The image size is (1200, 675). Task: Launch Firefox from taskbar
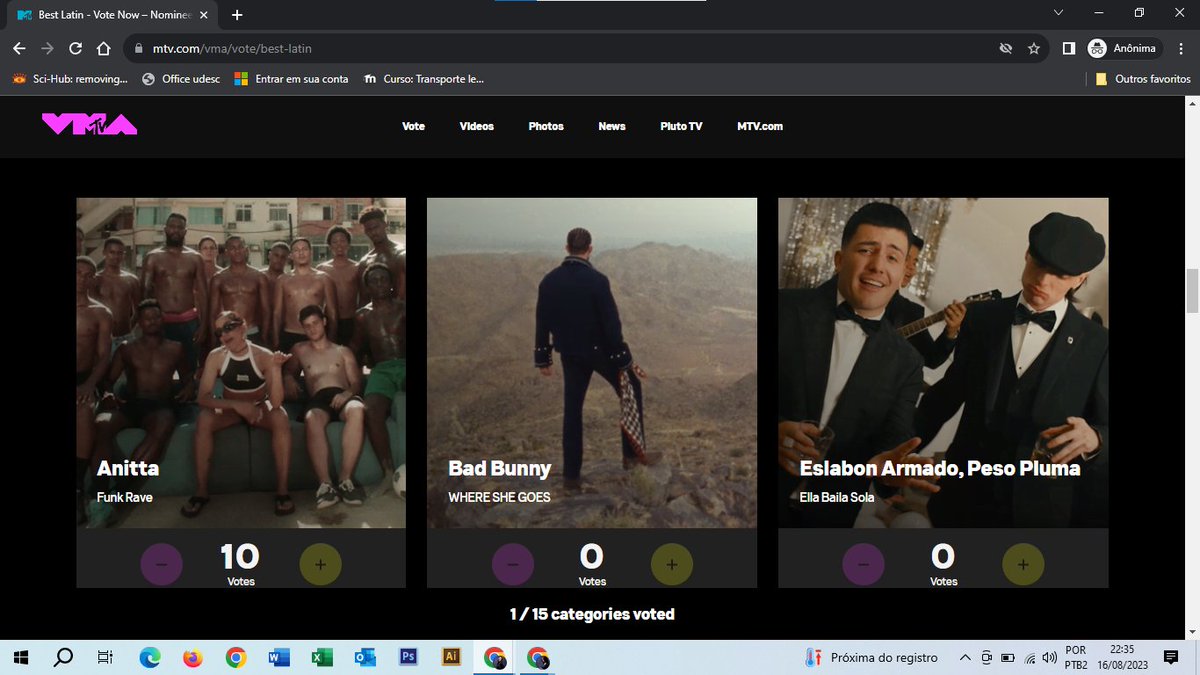click(x=192, y=657)
